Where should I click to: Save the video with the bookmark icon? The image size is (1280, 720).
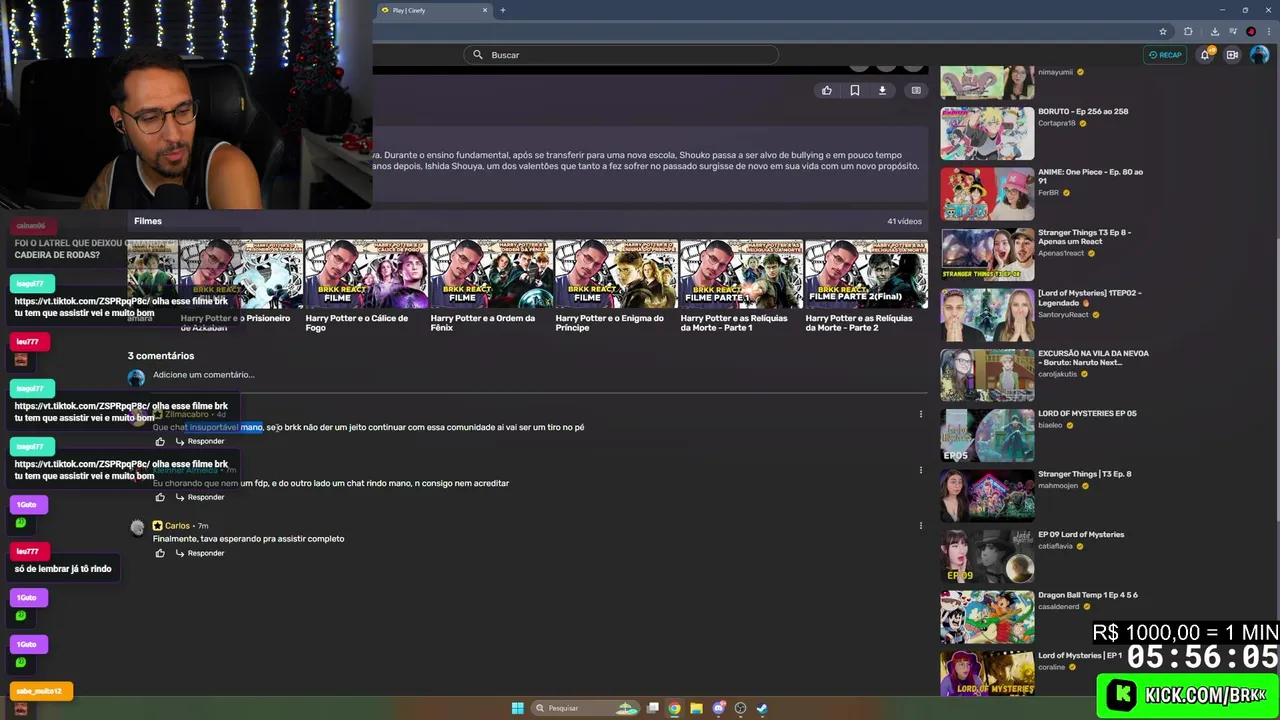tap(855, 90)
